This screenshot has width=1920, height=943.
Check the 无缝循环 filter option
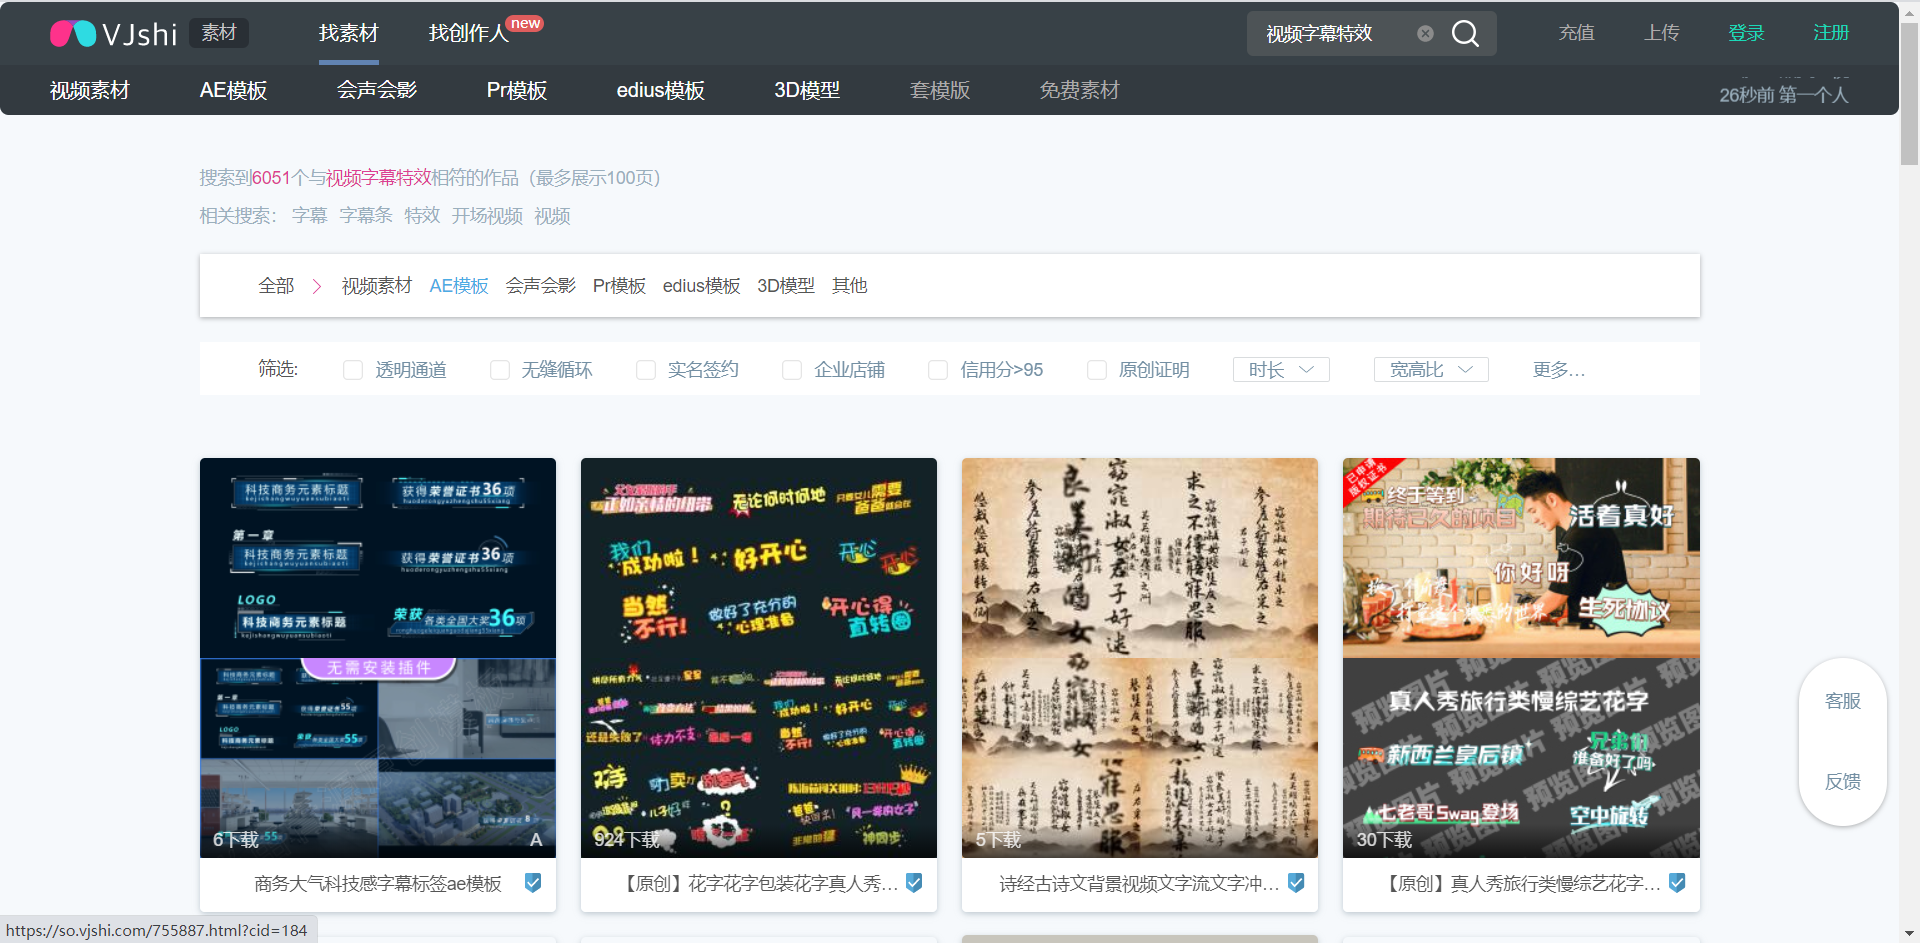coord(500,370)
